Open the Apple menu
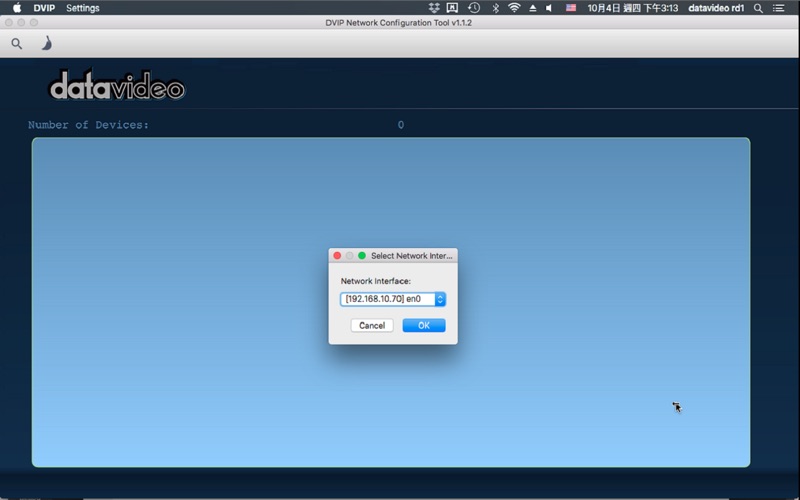This screenshot has height=500, width=800. point(17,8)
